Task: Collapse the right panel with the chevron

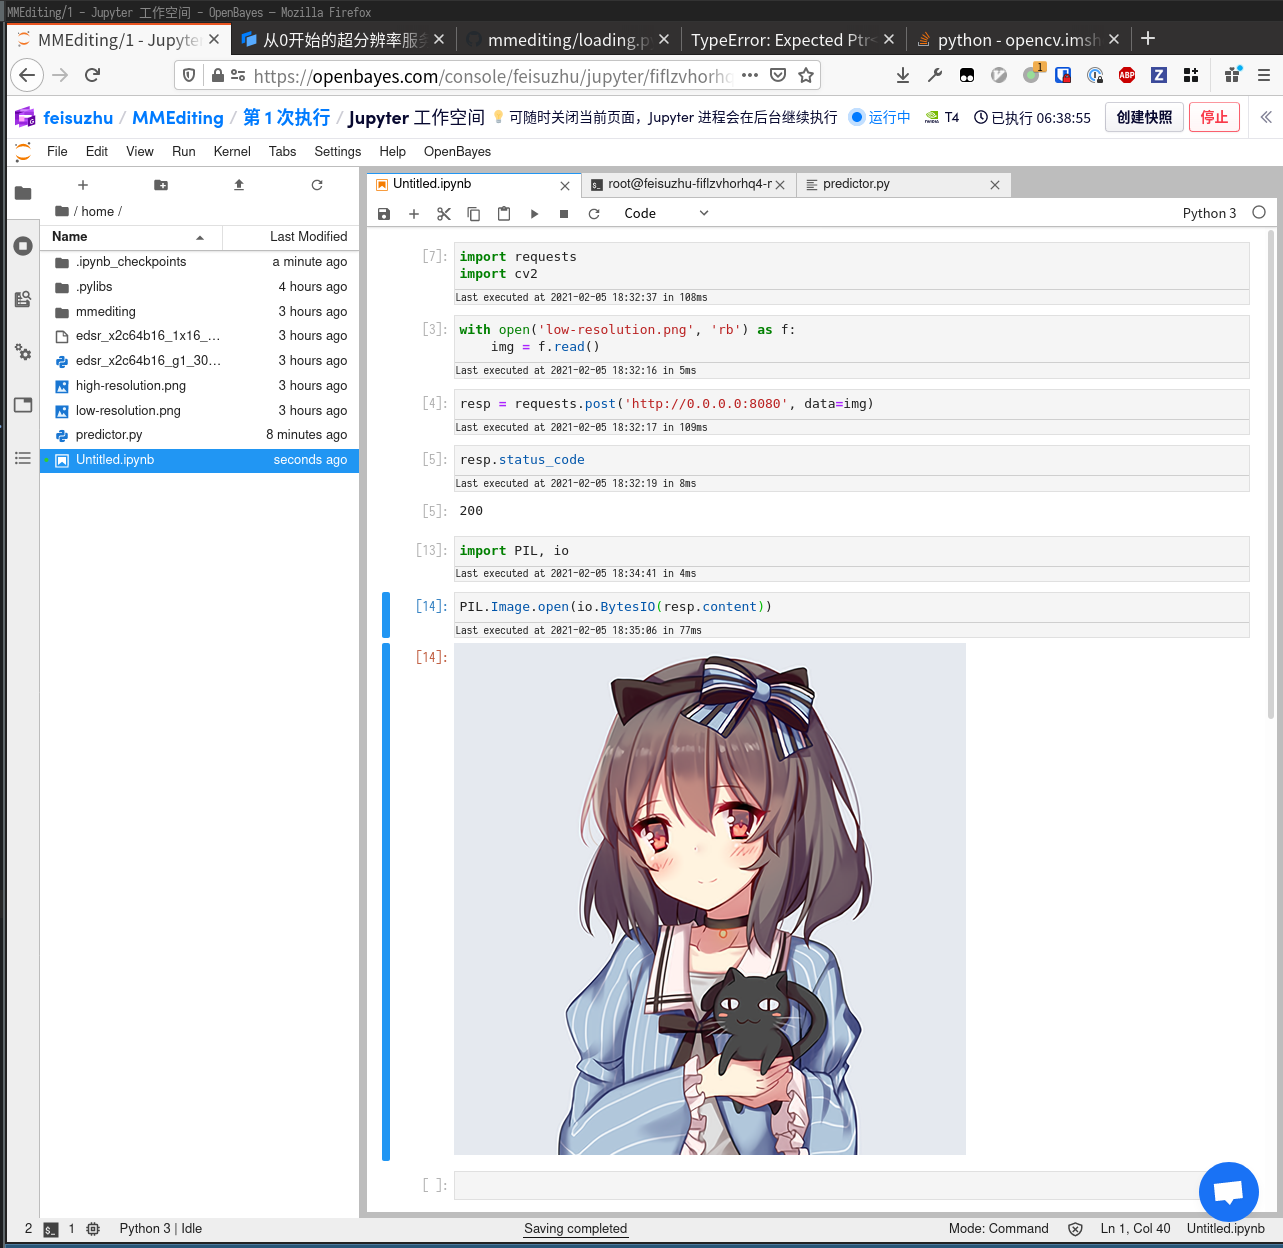Action: tap(1266, 117)
